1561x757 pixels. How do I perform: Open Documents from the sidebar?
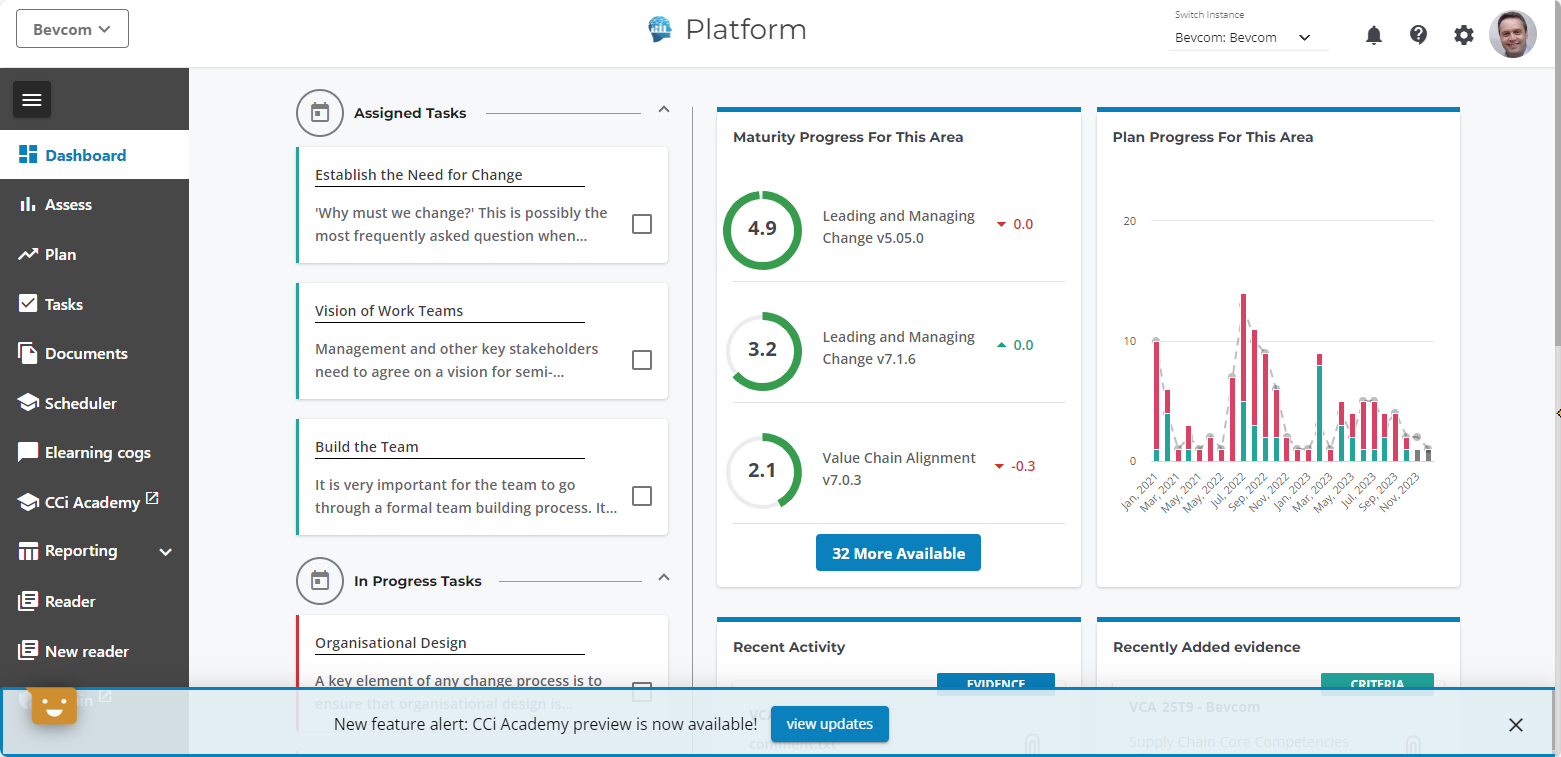94,353
